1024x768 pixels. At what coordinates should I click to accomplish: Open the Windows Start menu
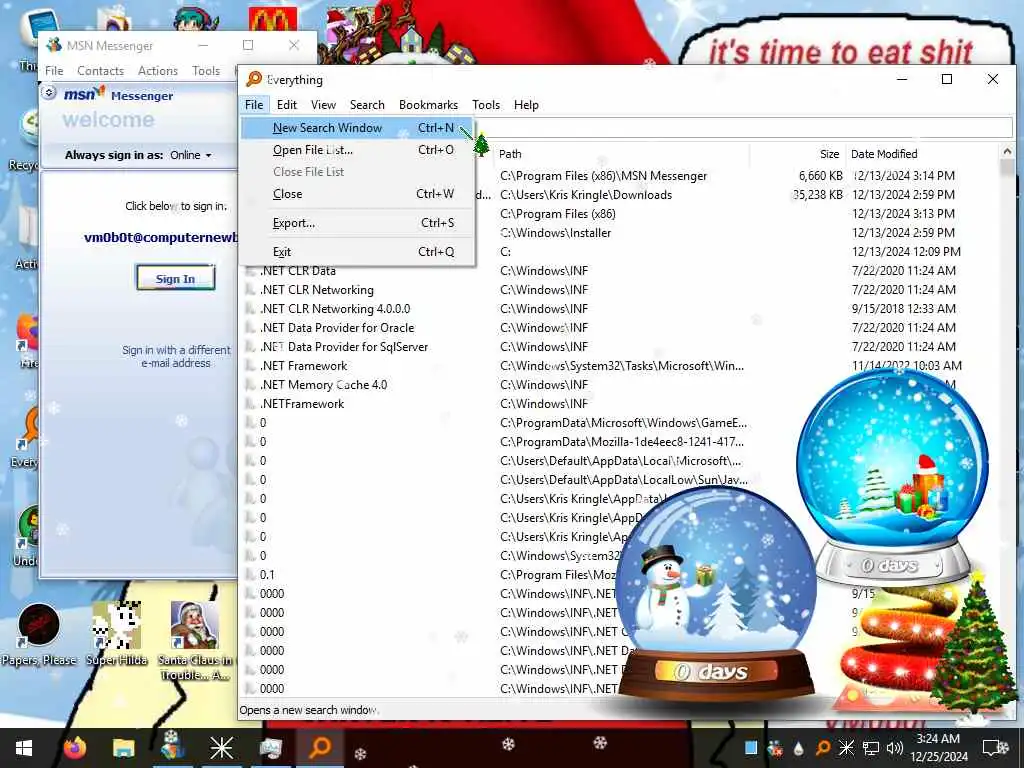tap(24, 748)
